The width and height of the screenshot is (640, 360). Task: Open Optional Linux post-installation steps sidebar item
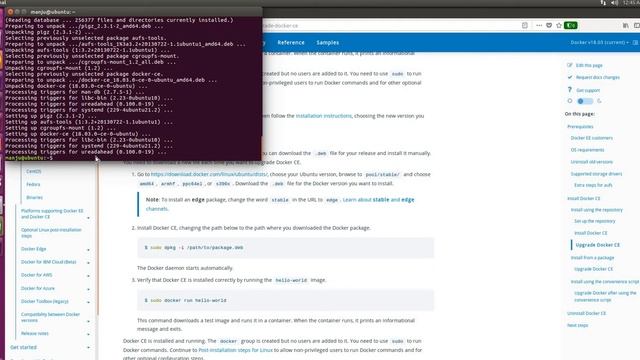point(51,233)
